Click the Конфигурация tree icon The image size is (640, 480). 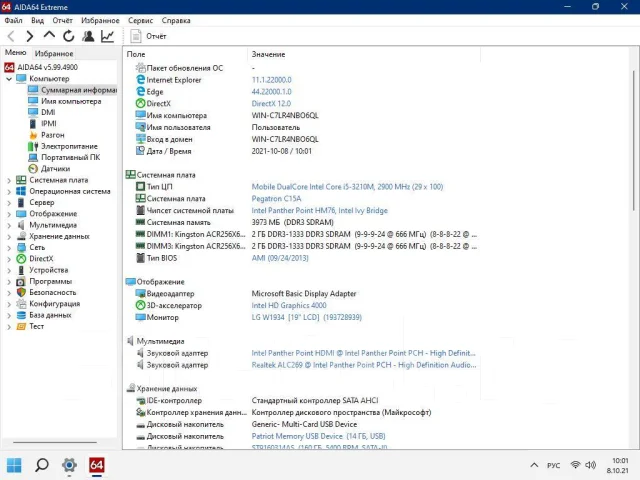21,304
